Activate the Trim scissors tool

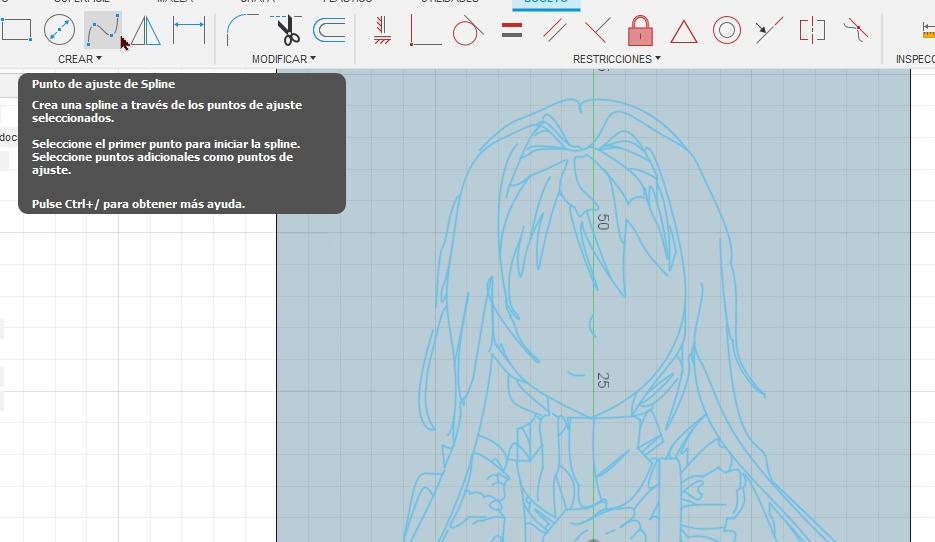click(x=287, y=30)
